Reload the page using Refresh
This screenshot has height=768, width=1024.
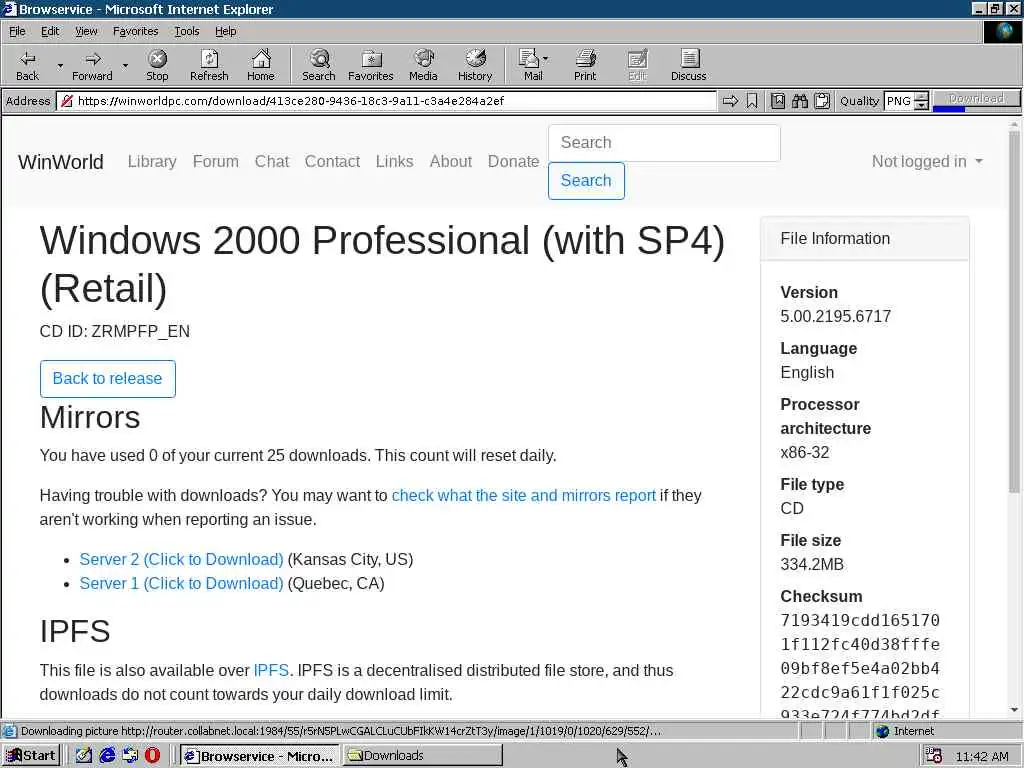point(209,65)
